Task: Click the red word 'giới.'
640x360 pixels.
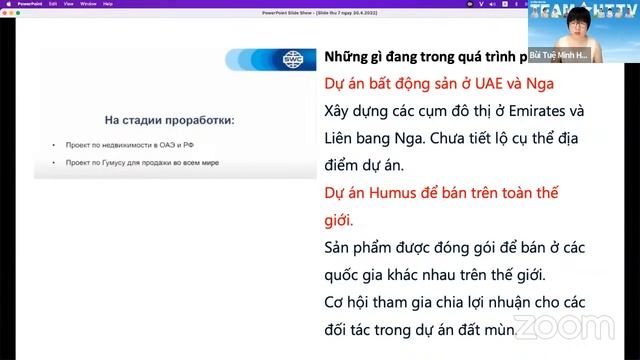Action: (339, 220)
